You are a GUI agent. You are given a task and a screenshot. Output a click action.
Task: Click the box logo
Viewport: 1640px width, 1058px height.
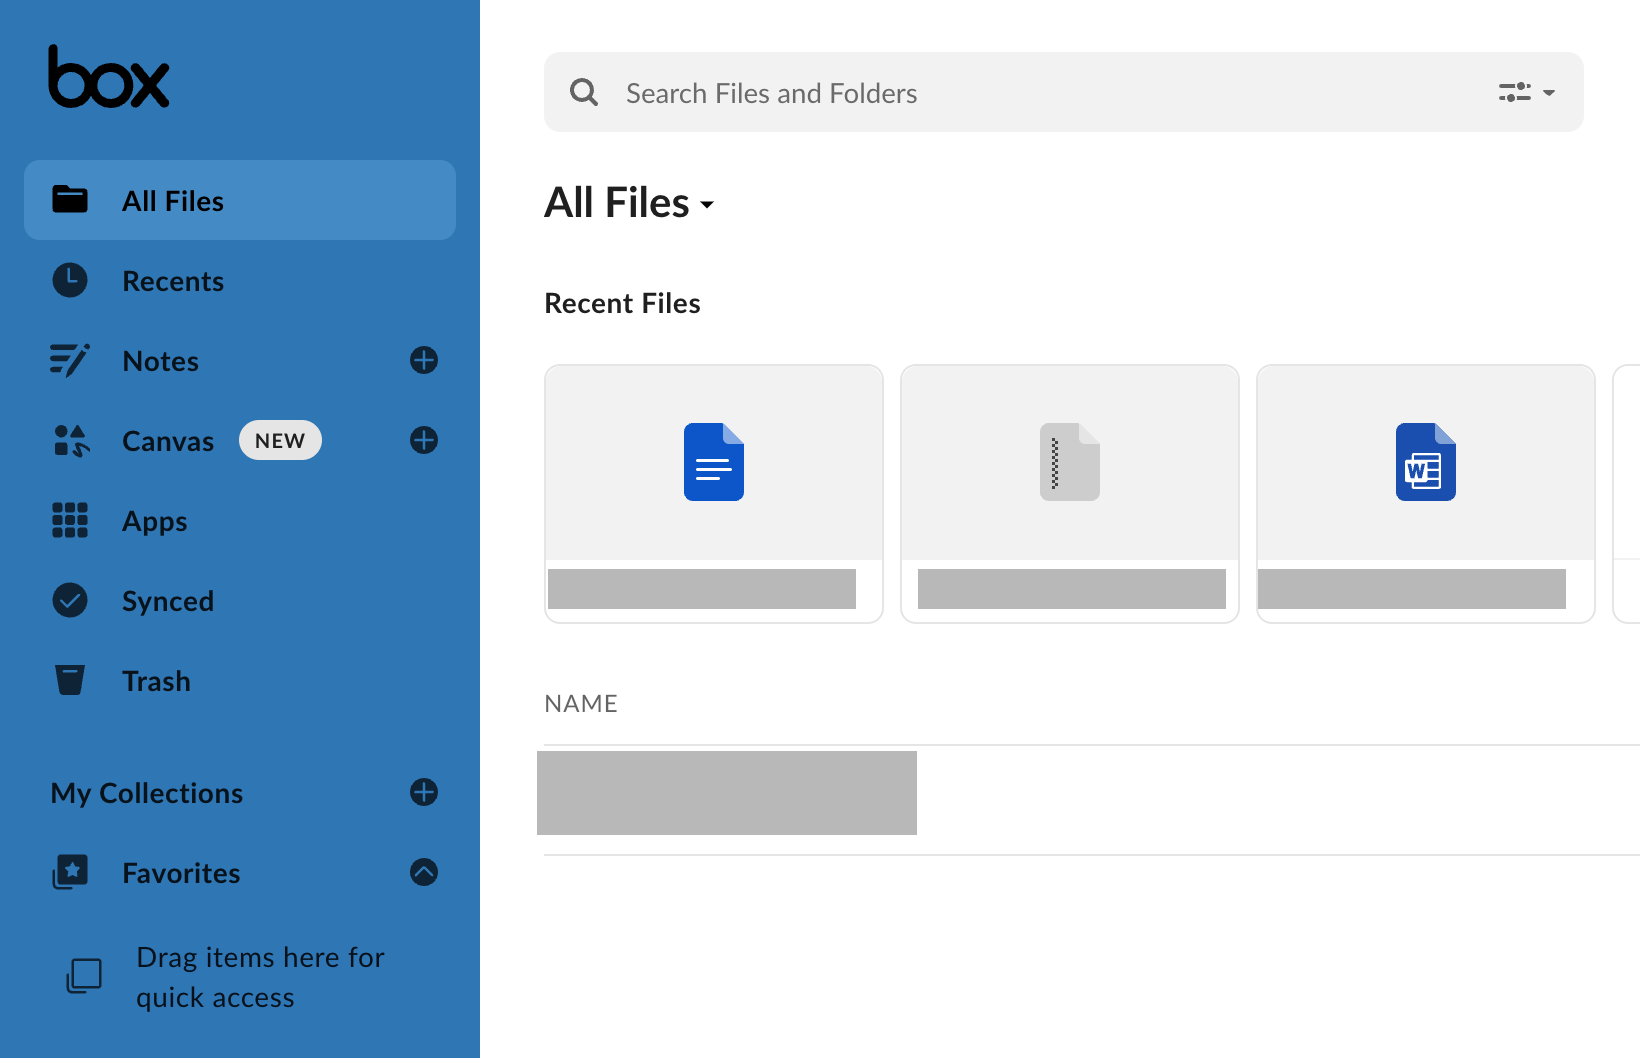(x=109, y=77)
